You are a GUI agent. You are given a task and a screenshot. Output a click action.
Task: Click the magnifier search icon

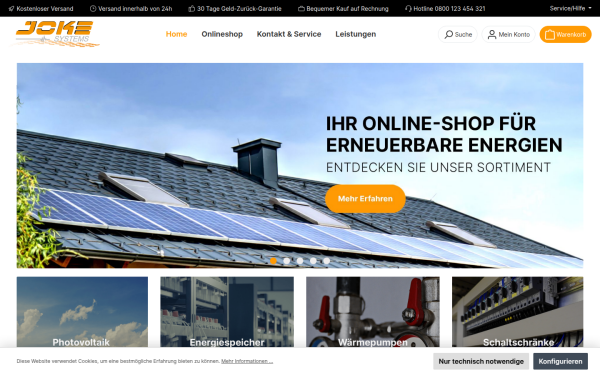448,34
